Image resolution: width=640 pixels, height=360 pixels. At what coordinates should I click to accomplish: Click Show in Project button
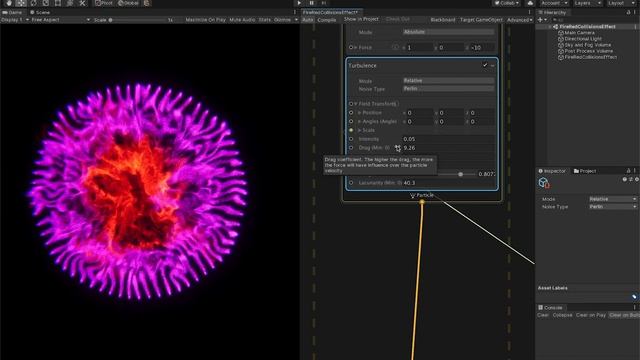click(361, 19)
